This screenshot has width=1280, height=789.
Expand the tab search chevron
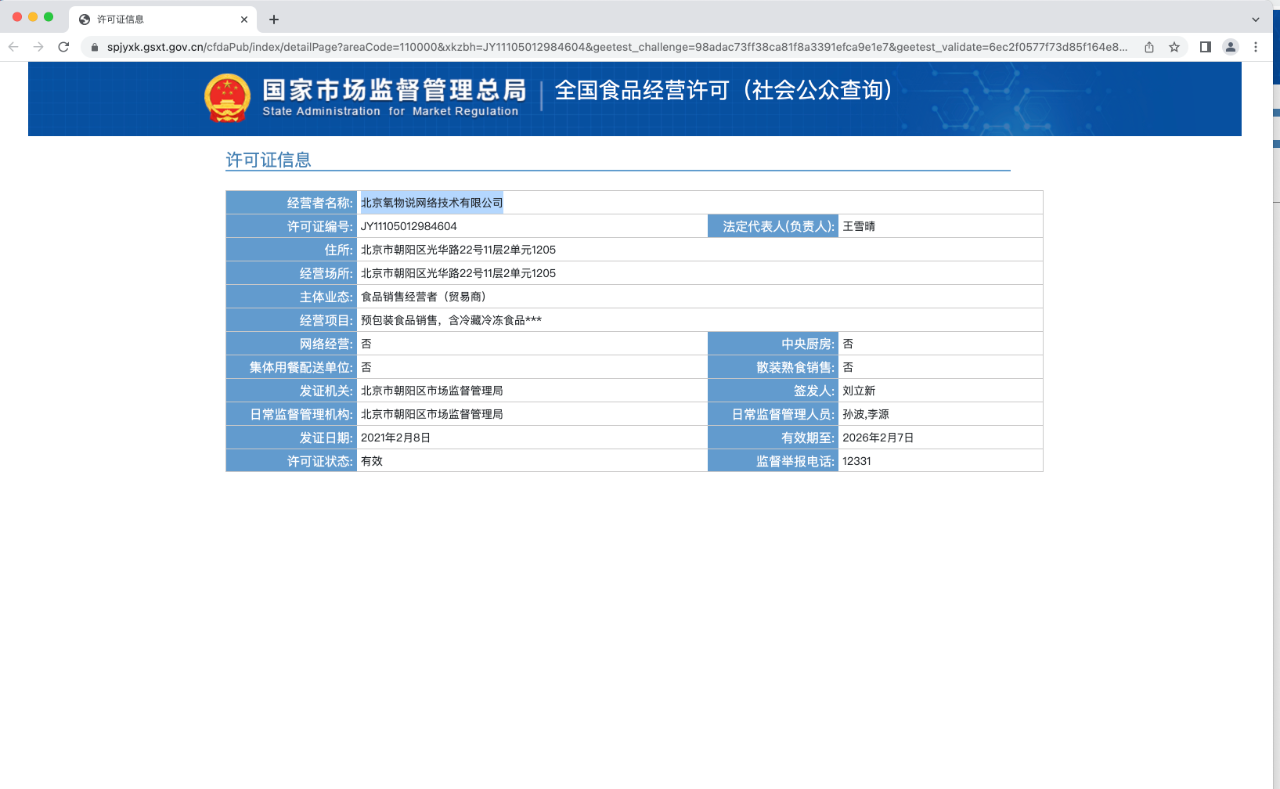[1256, 19]
